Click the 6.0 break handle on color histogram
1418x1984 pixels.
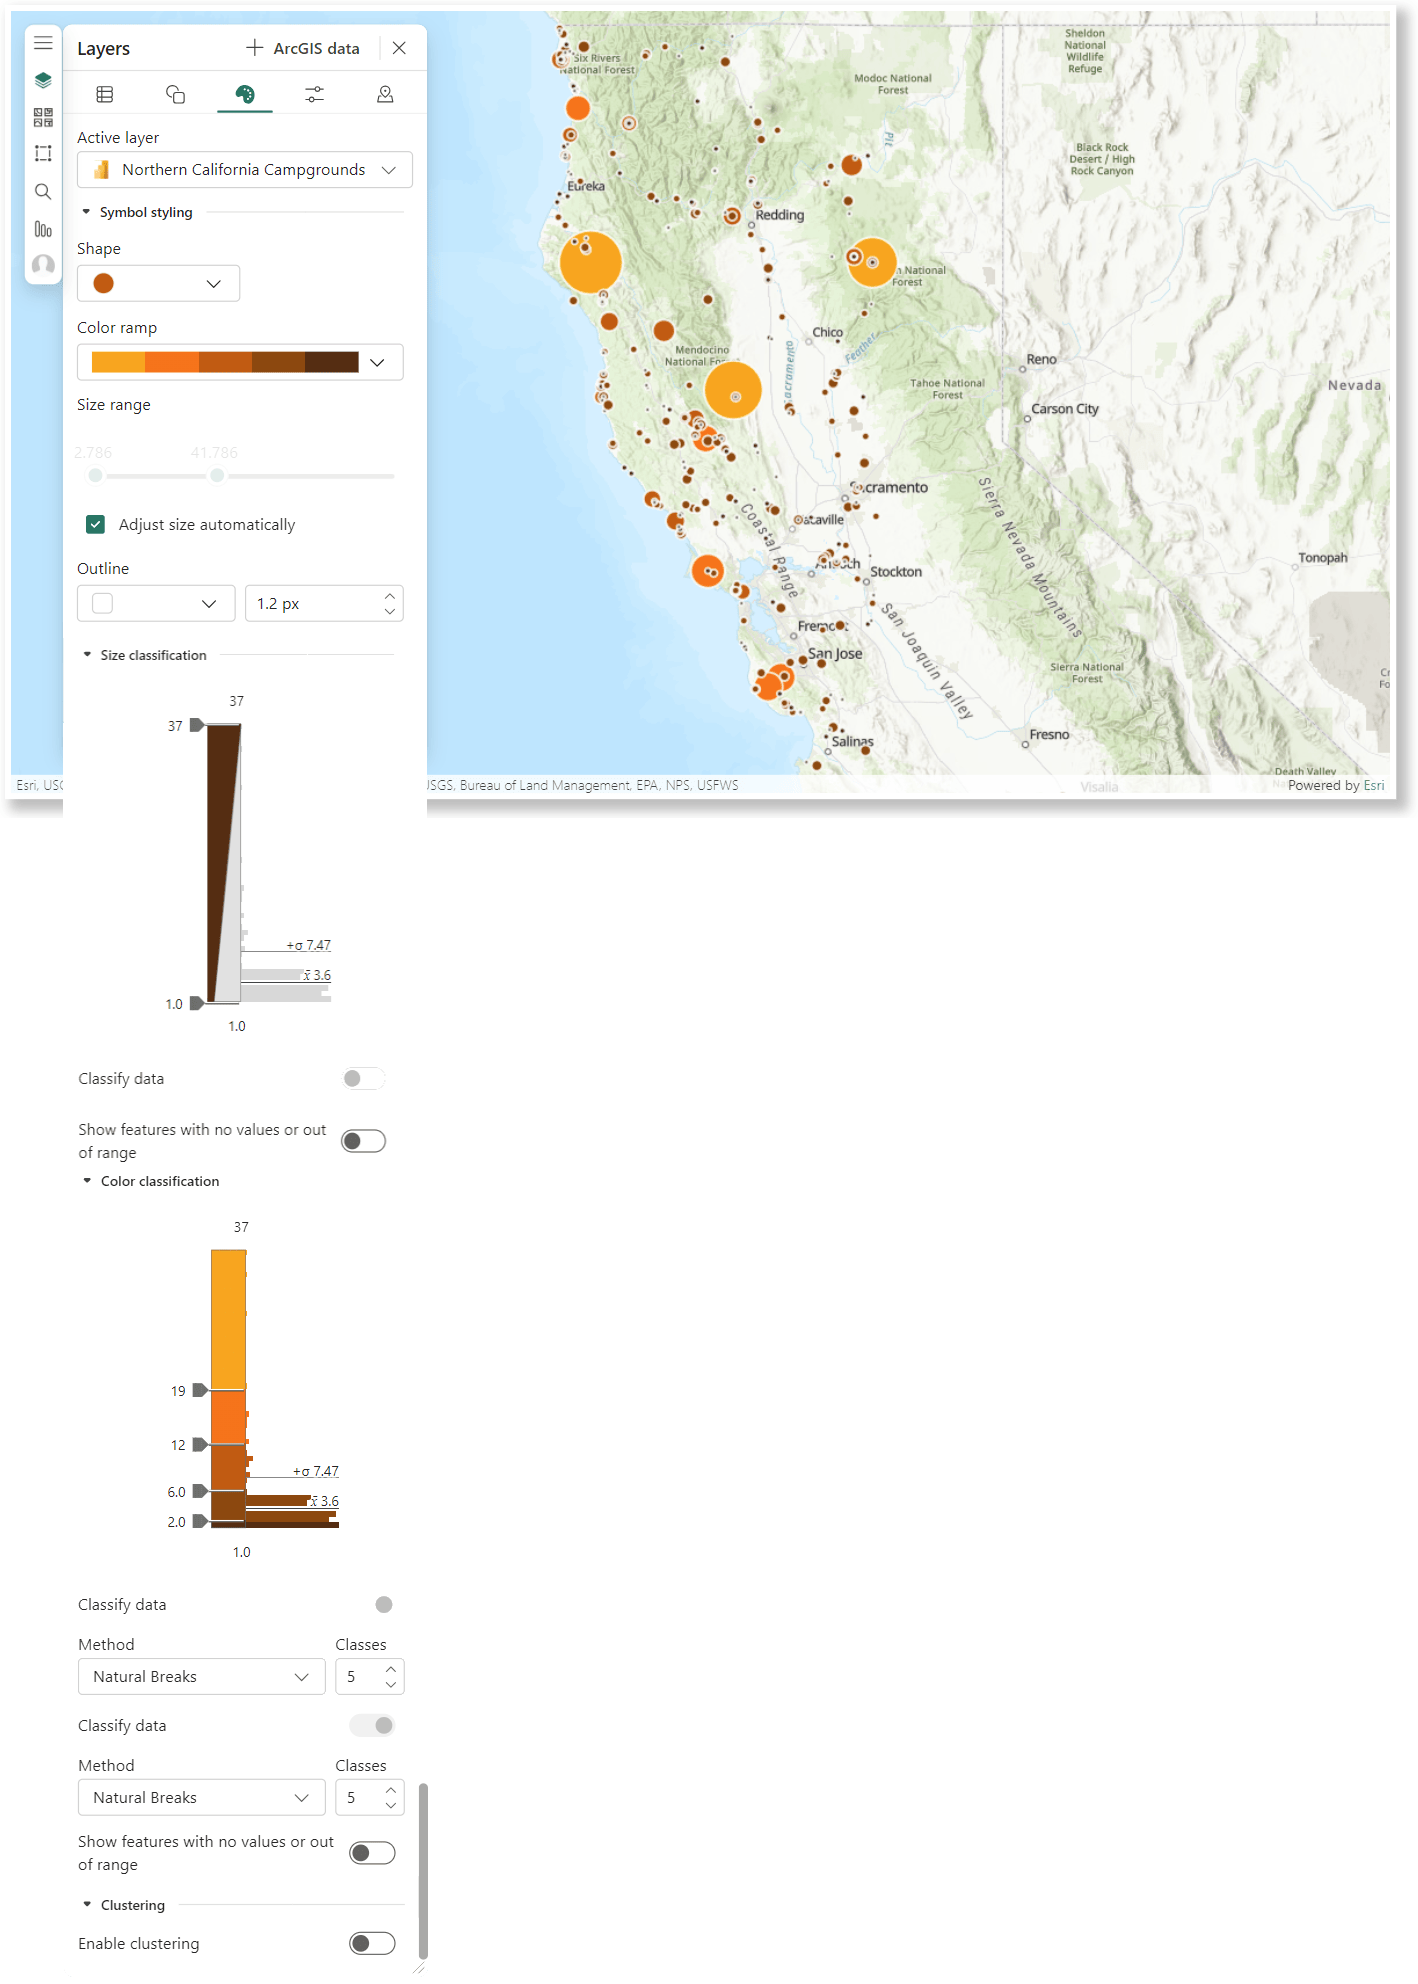pos(200,1491)
